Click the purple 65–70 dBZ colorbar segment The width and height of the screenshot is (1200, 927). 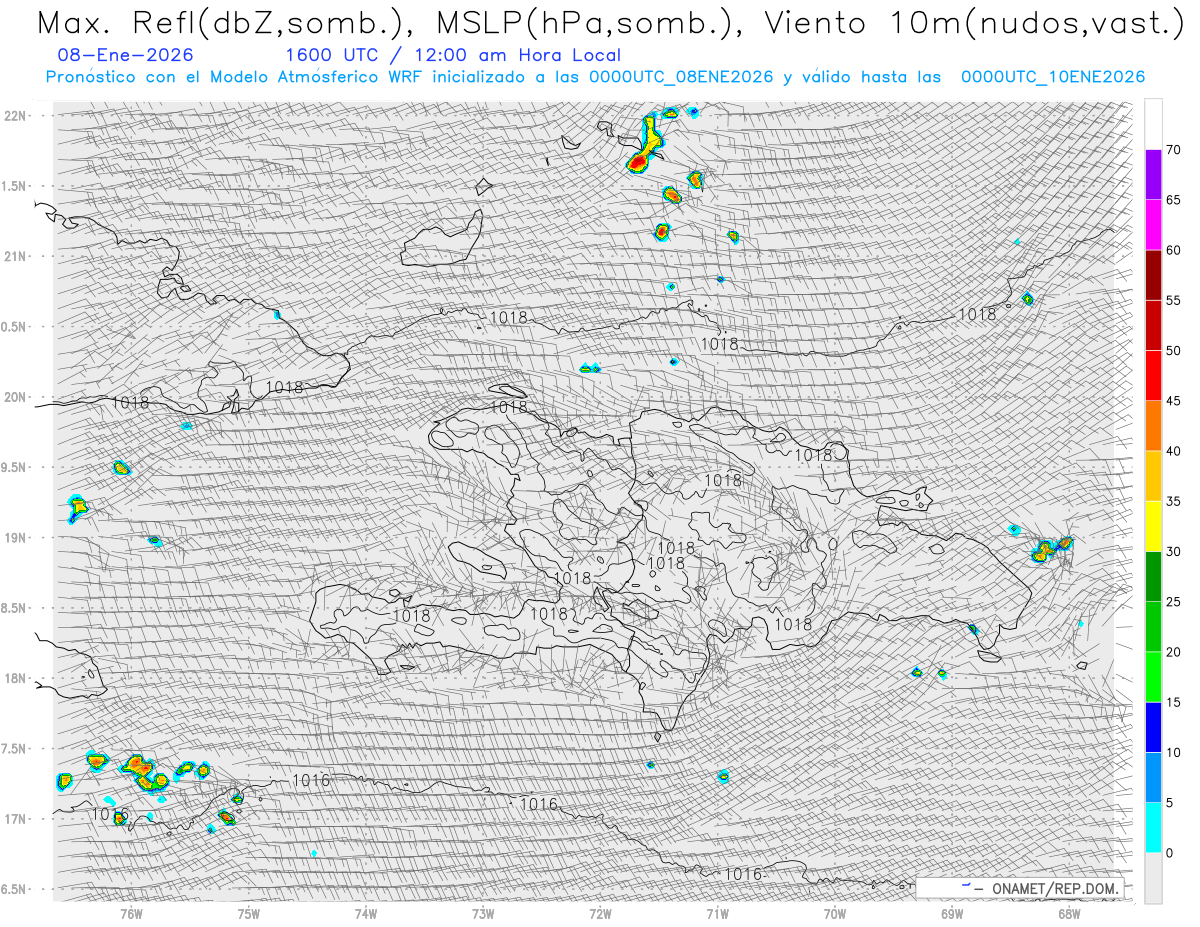point(1153,175)
